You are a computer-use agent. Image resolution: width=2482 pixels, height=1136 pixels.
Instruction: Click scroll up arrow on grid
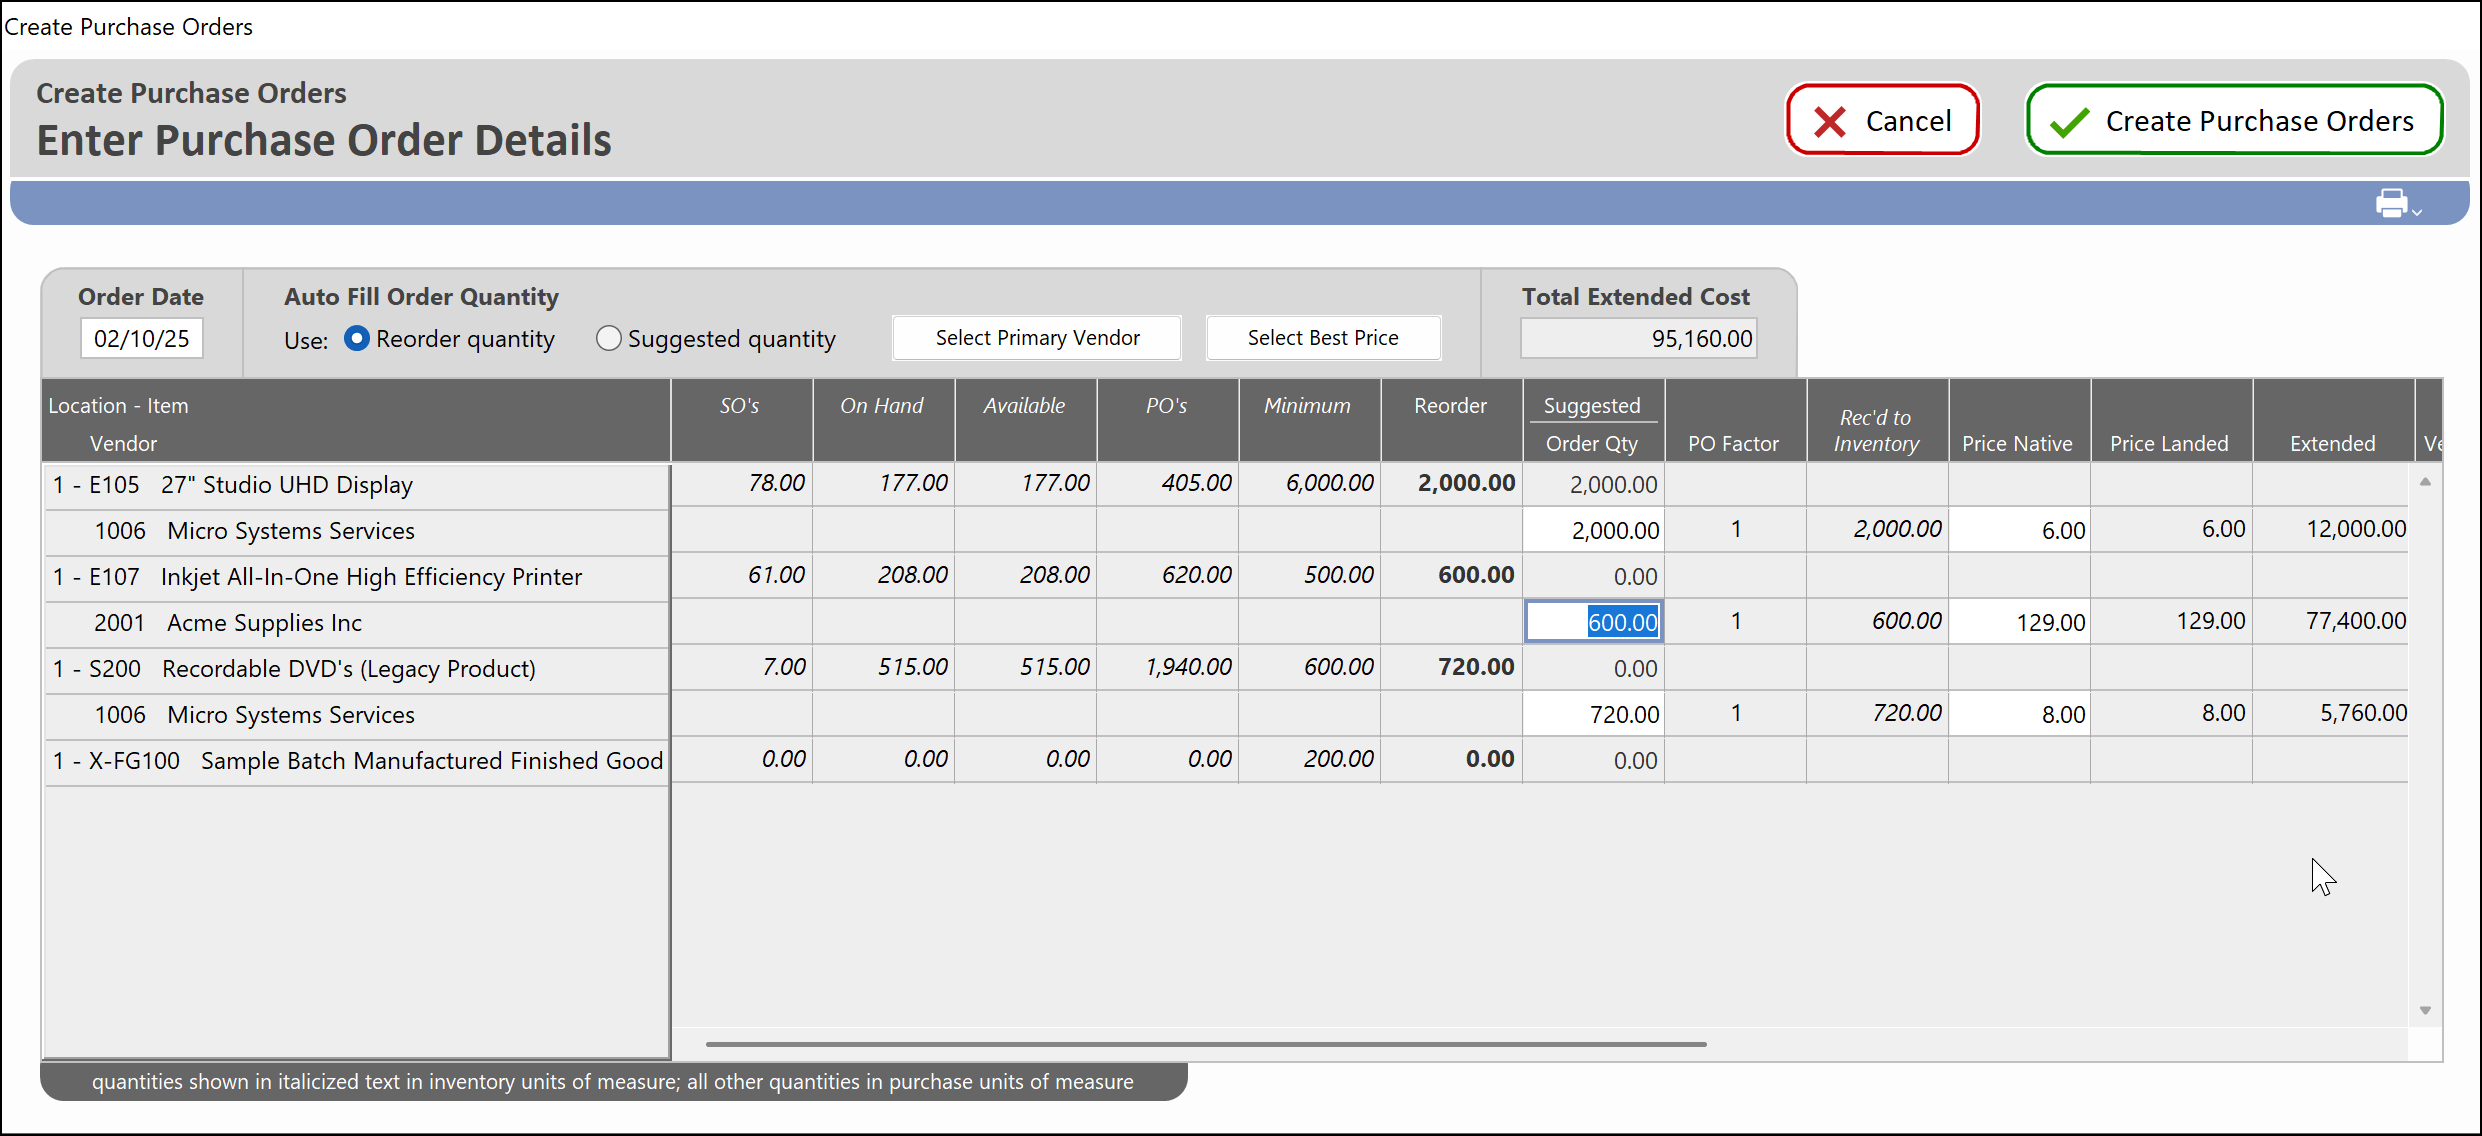(2425, 482)
